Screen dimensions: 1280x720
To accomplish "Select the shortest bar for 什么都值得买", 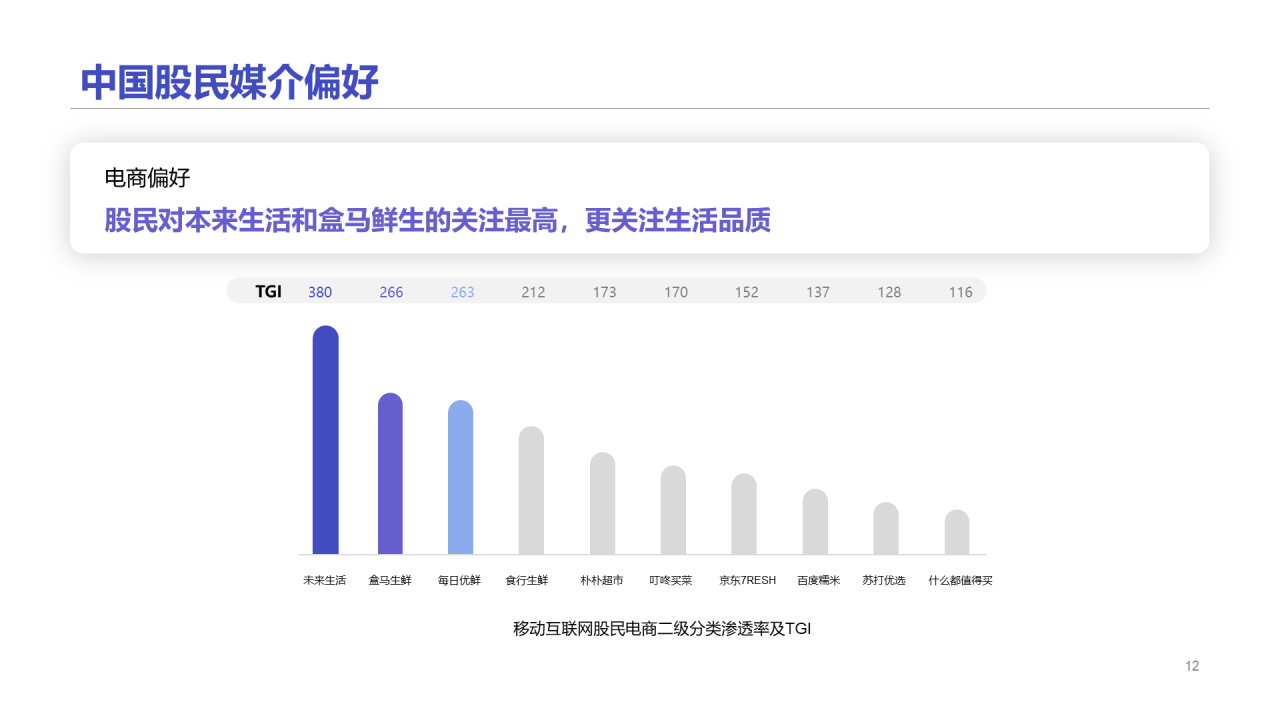I will (957, 532).
